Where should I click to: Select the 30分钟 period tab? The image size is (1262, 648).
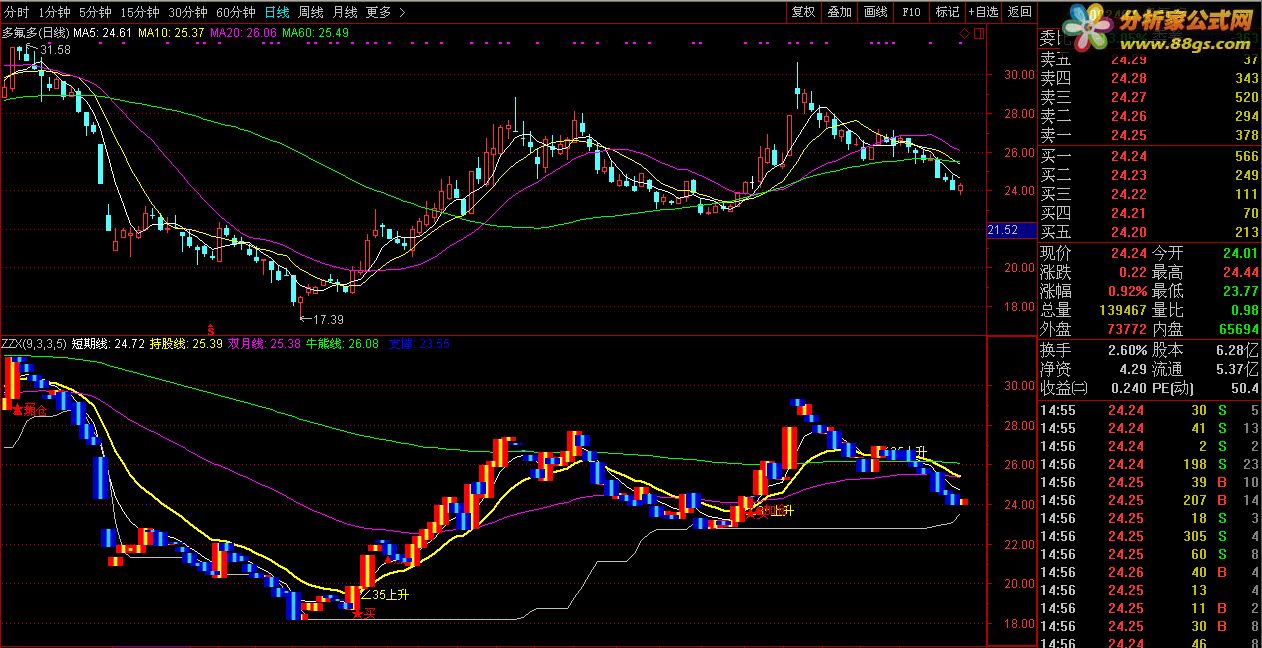coord(188,12)
